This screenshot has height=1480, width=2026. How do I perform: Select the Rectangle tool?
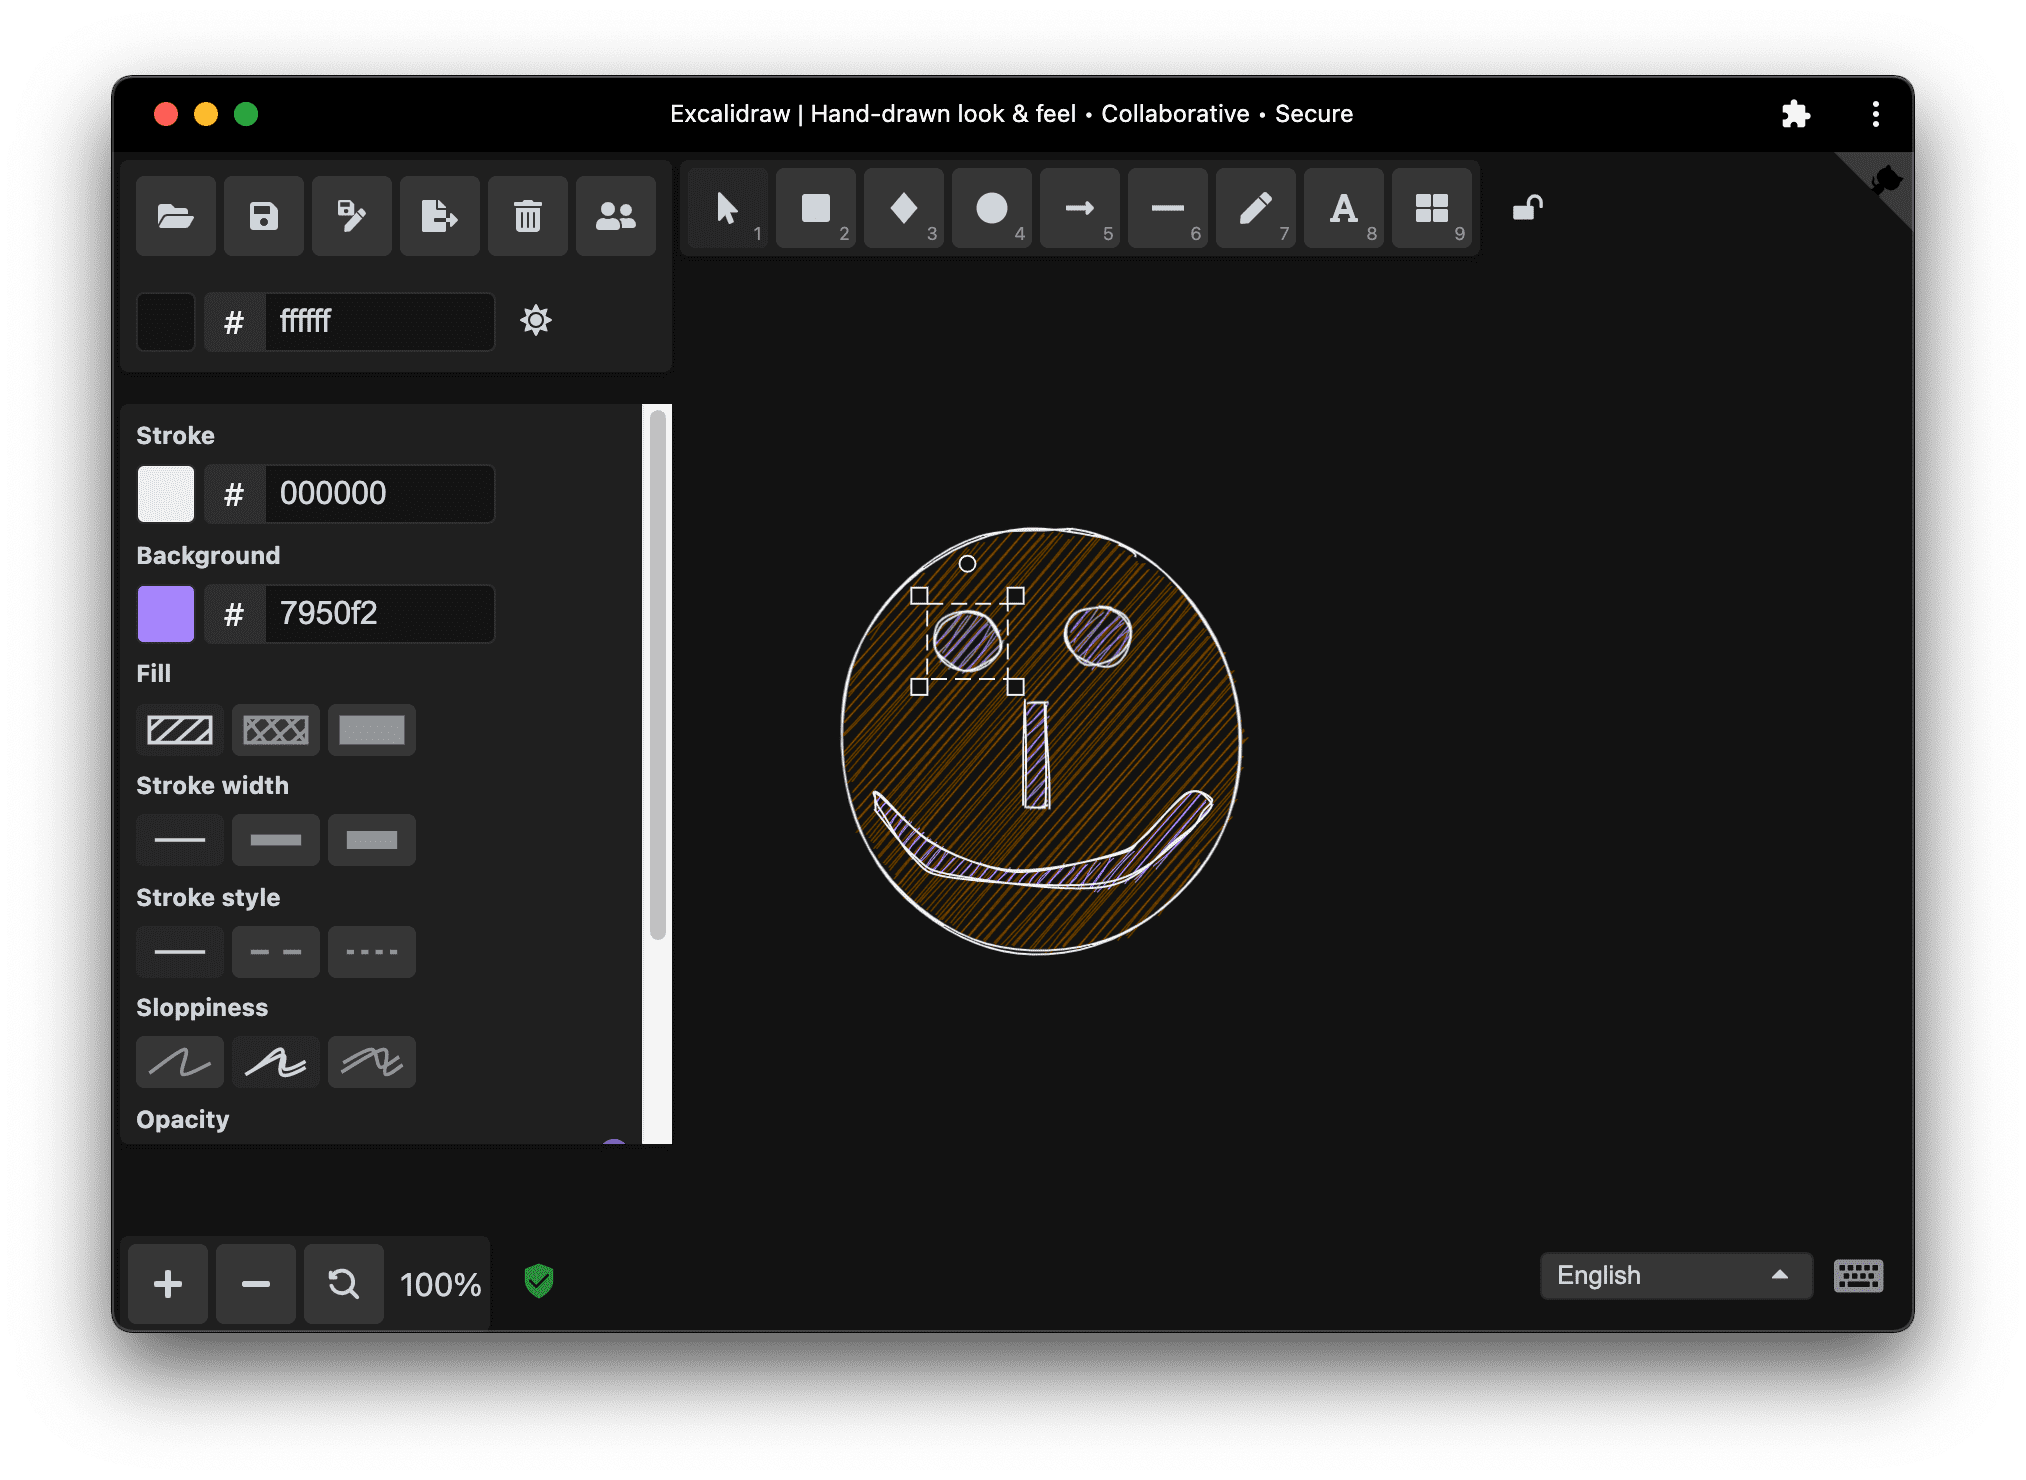tap(818, 212)
